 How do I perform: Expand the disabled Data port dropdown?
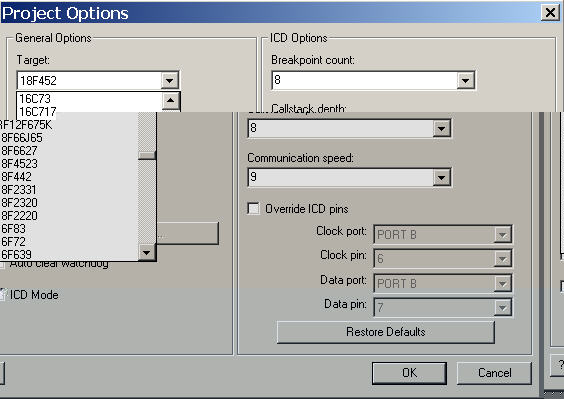click(x=502, y=284)
